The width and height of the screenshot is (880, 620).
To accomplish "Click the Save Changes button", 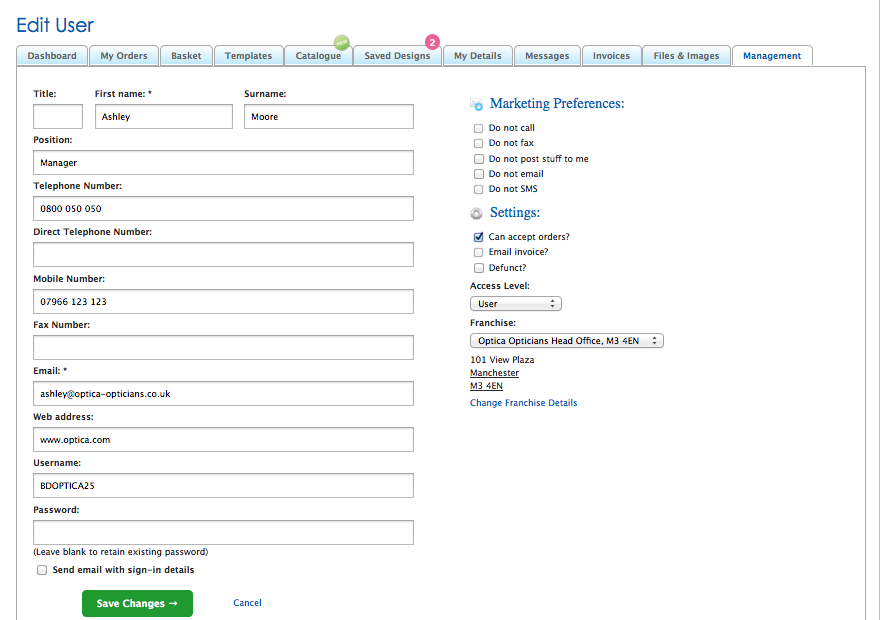I will pos(137,603).
